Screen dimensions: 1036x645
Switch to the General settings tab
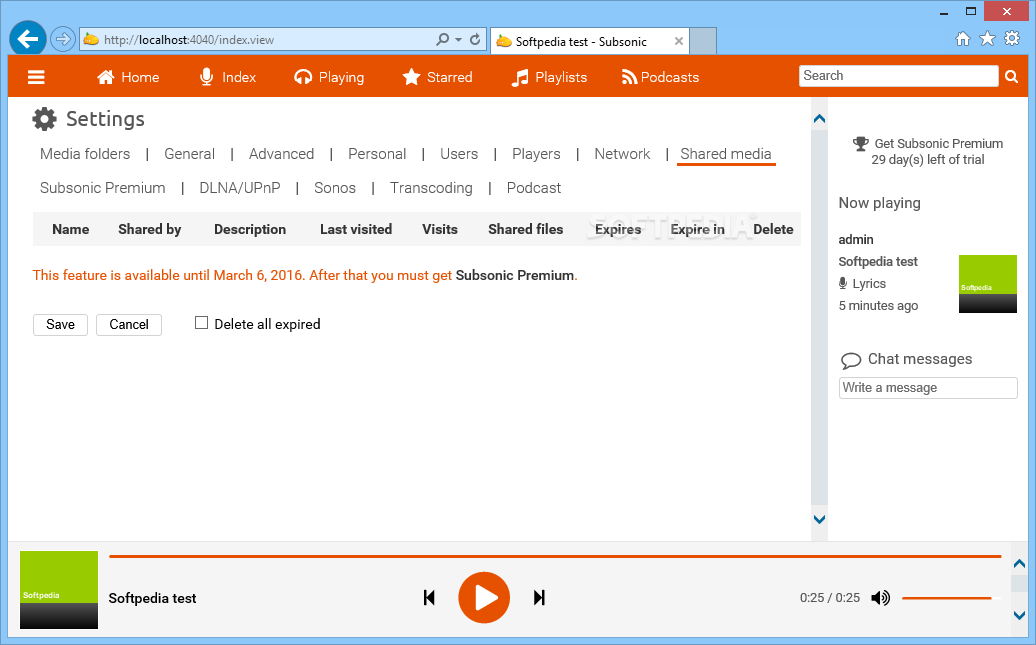tap(190, 154)
